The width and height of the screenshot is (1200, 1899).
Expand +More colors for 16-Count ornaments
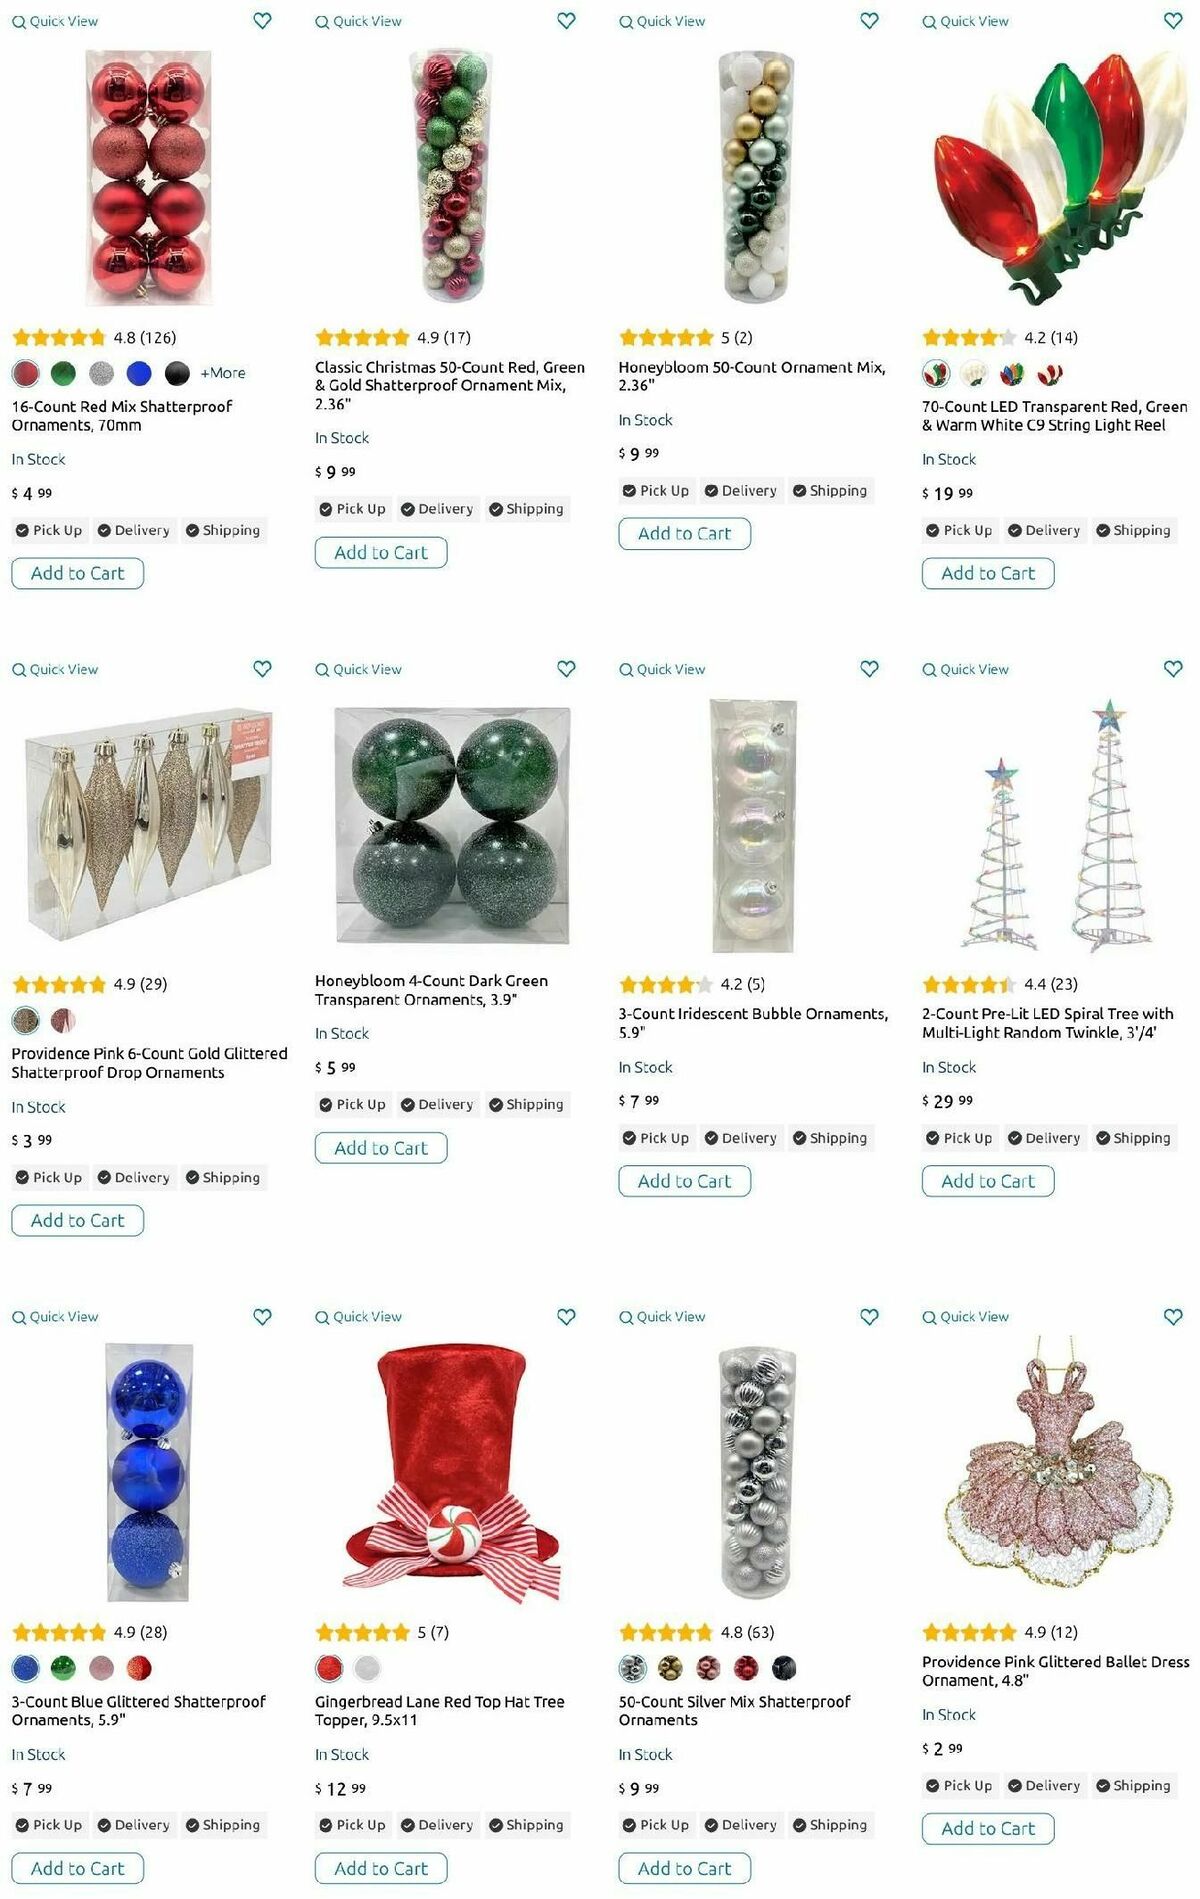coord(223,373)
